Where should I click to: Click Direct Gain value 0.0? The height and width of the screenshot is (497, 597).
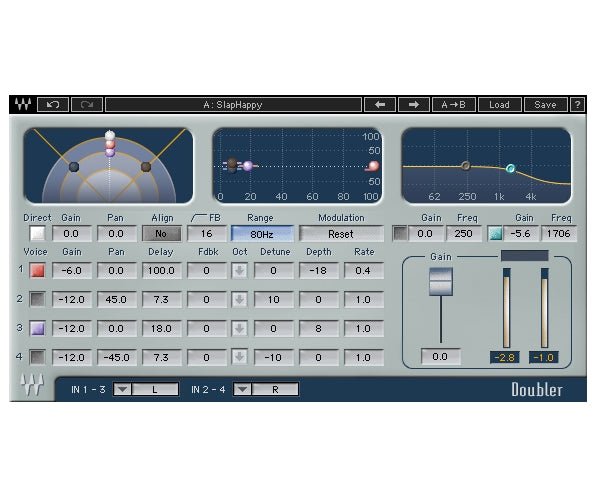pos(72,233)
